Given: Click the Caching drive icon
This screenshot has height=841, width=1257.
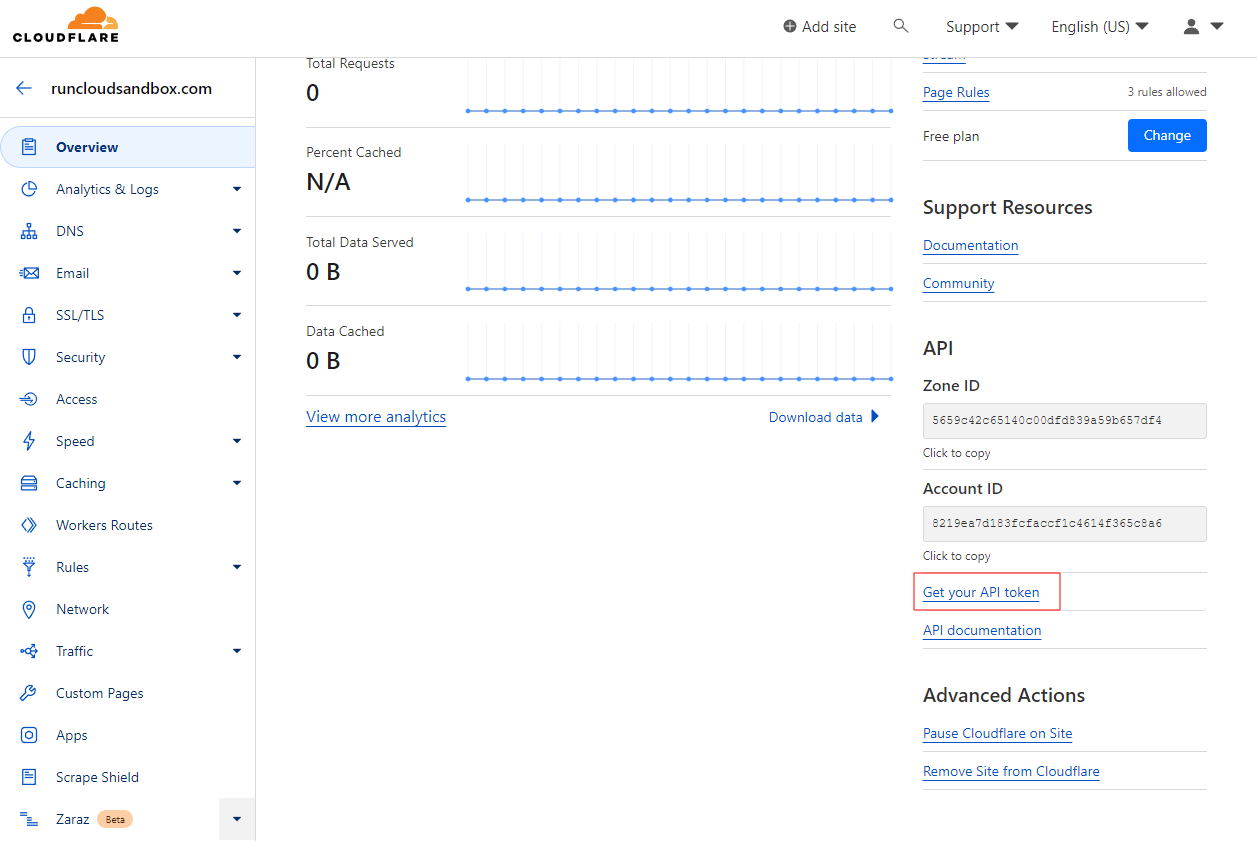Looking at the screenshot, I should (29, 483).
